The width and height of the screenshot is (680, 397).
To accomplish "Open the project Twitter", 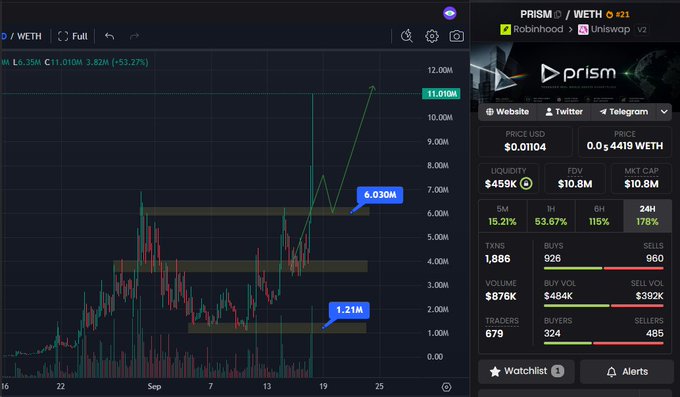I will click(564, 112).
